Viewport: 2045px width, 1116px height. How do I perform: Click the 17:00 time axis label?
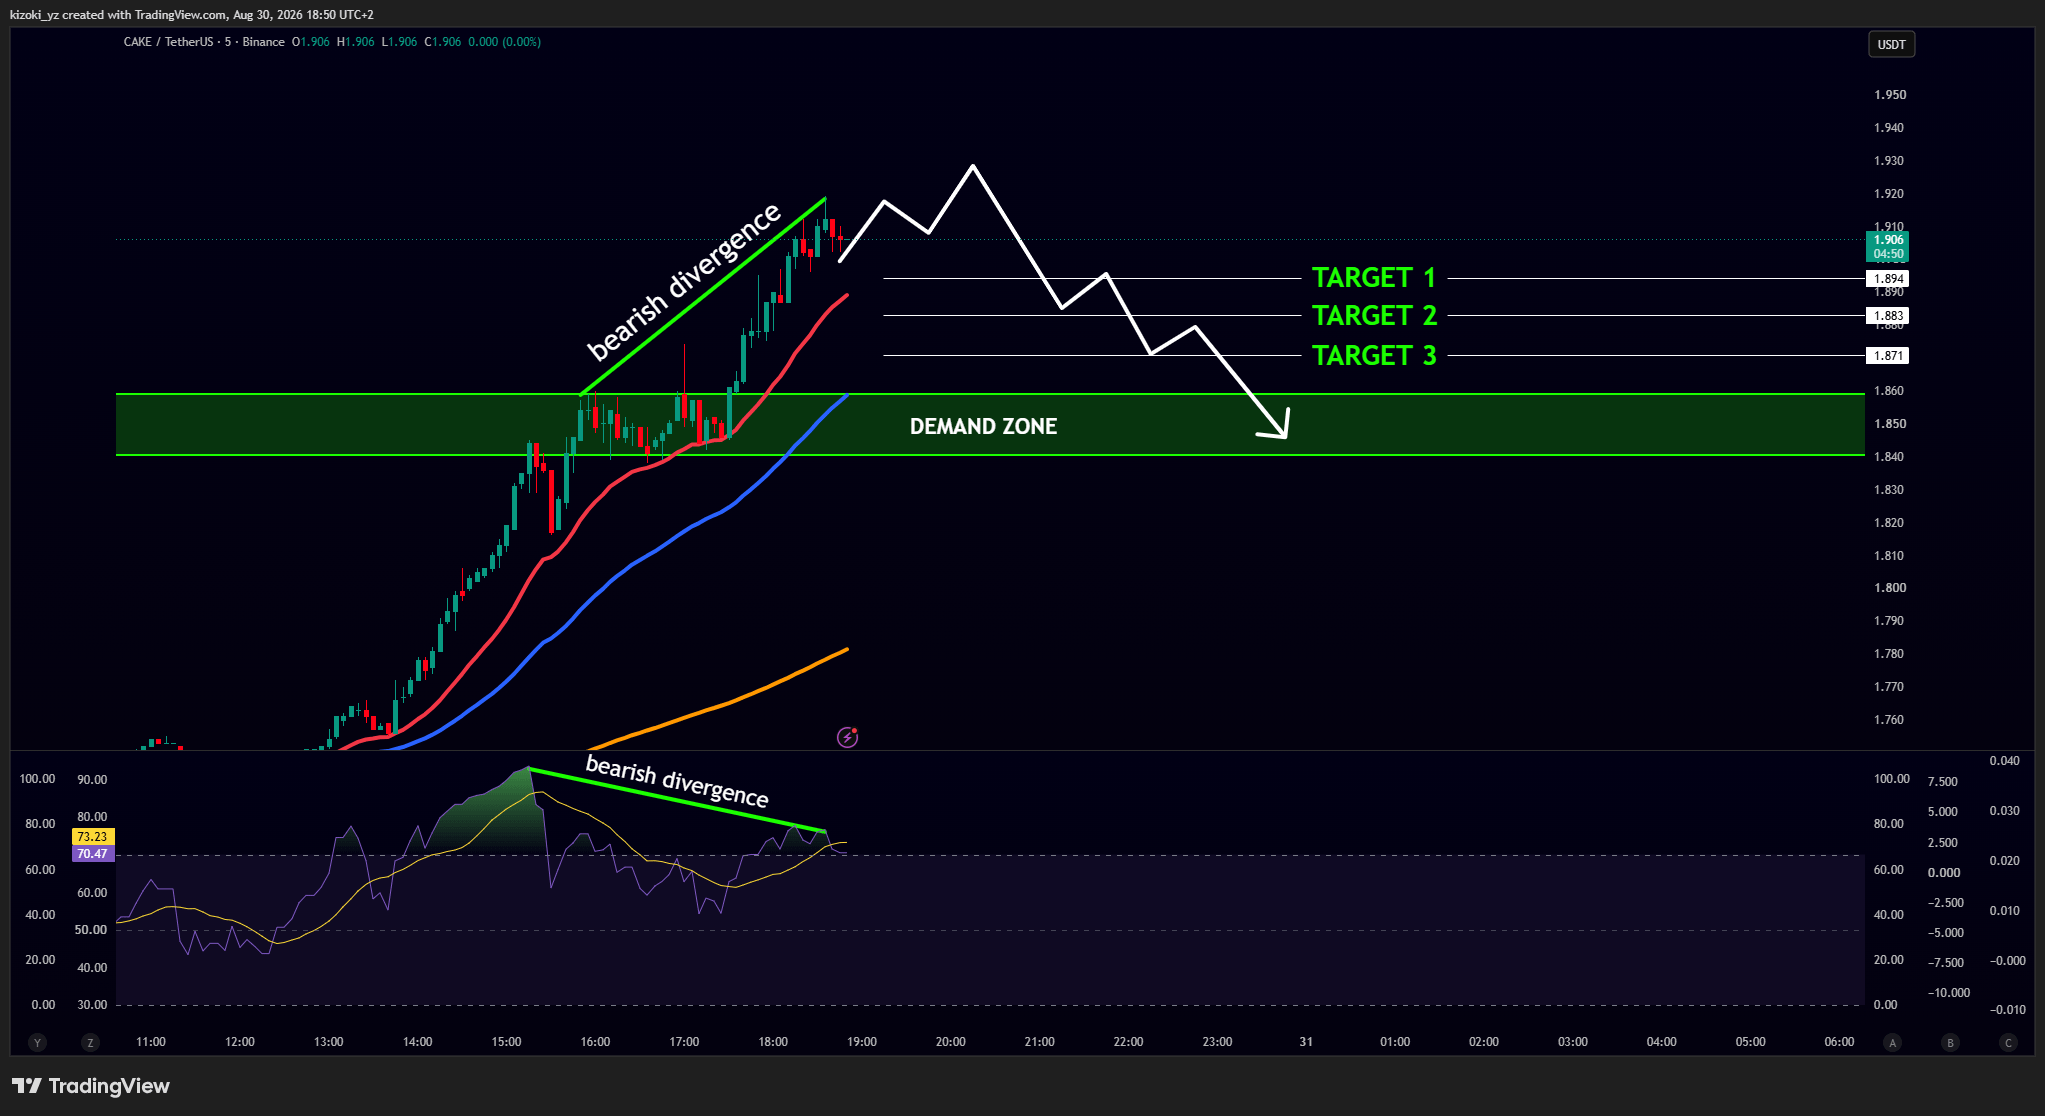point(684,1042)
